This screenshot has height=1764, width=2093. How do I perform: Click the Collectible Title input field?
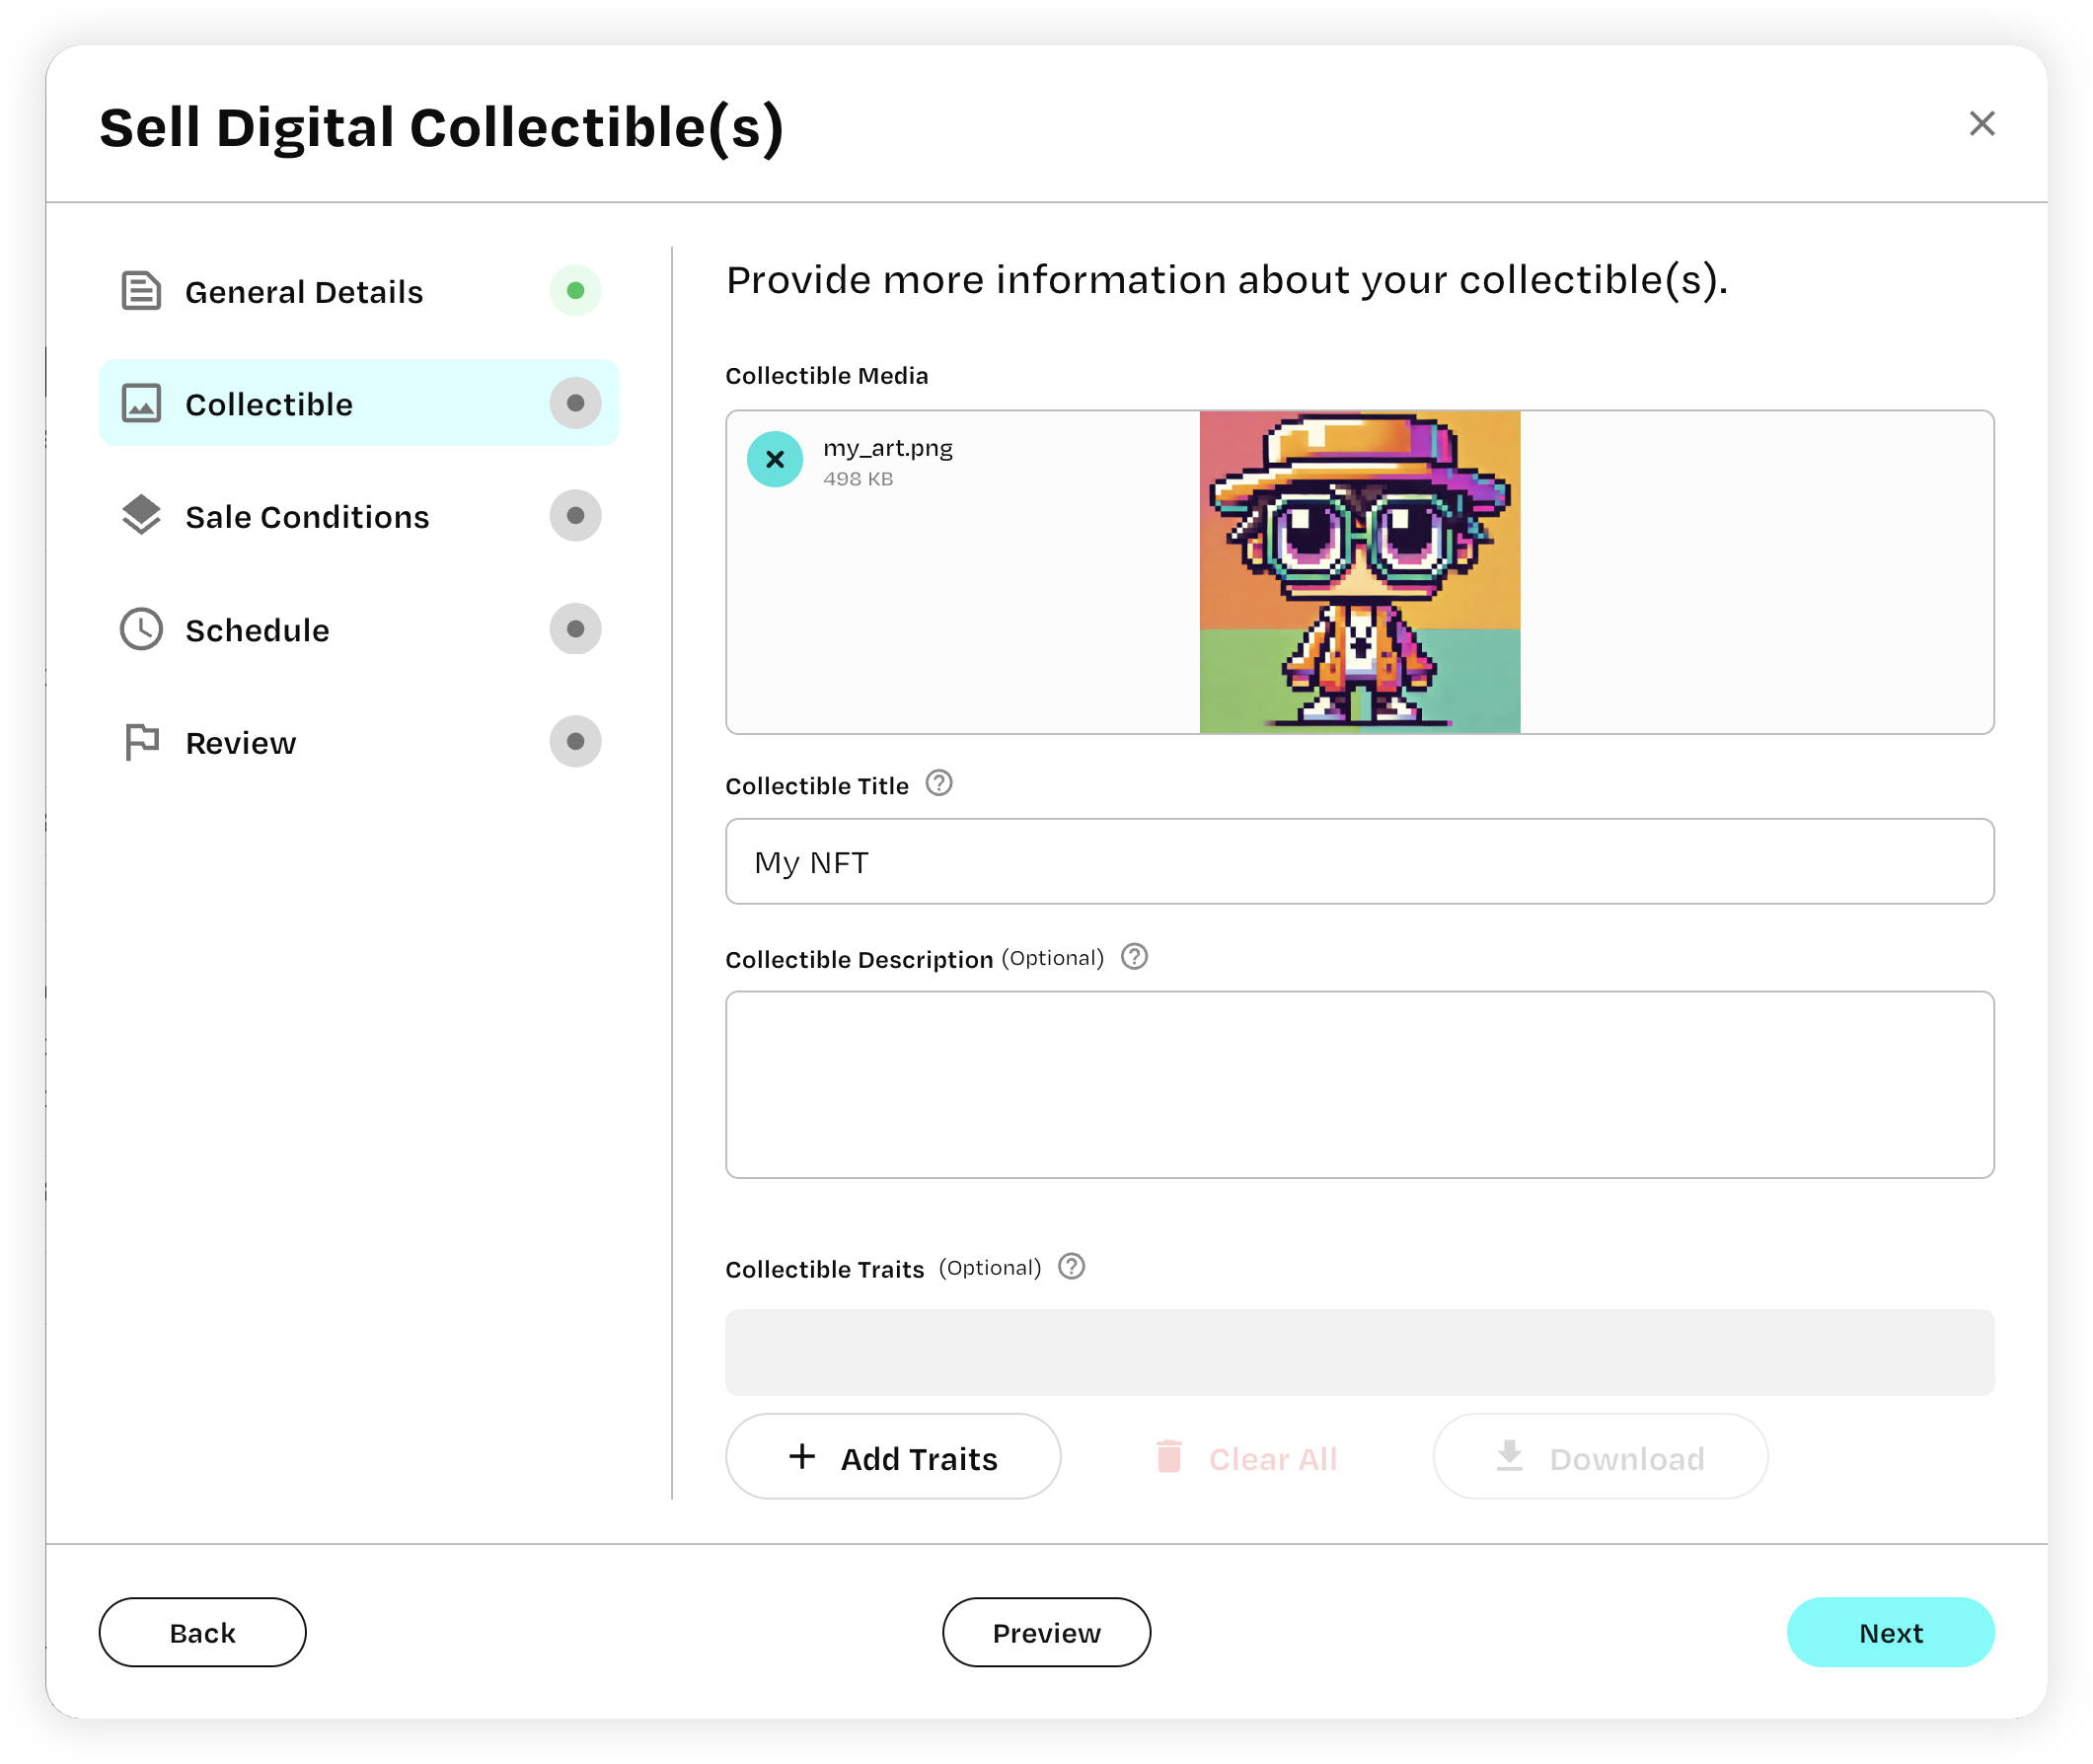[1360, 859]
